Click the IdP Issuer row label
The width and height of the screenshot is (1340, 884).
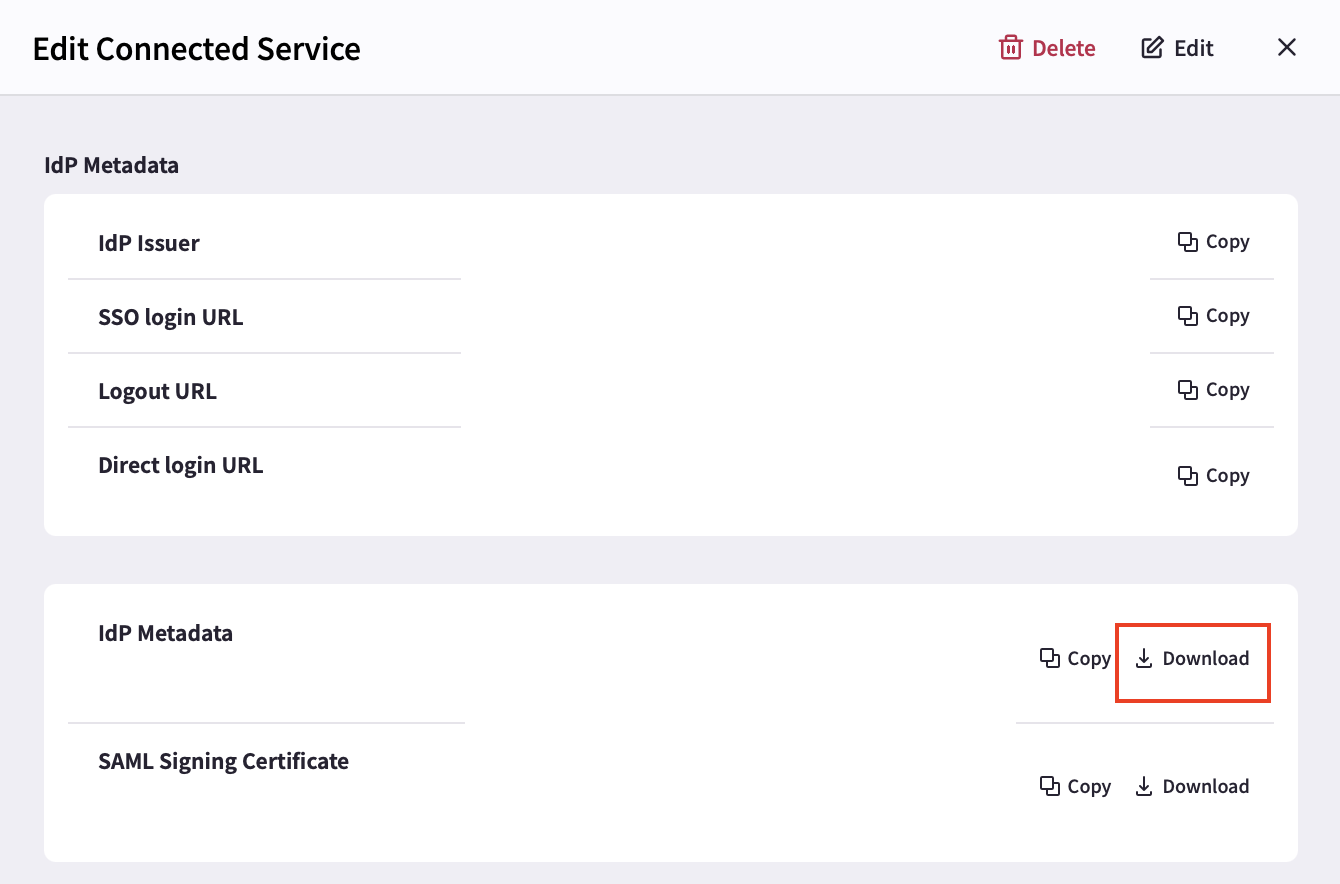[x=149, y=243]
